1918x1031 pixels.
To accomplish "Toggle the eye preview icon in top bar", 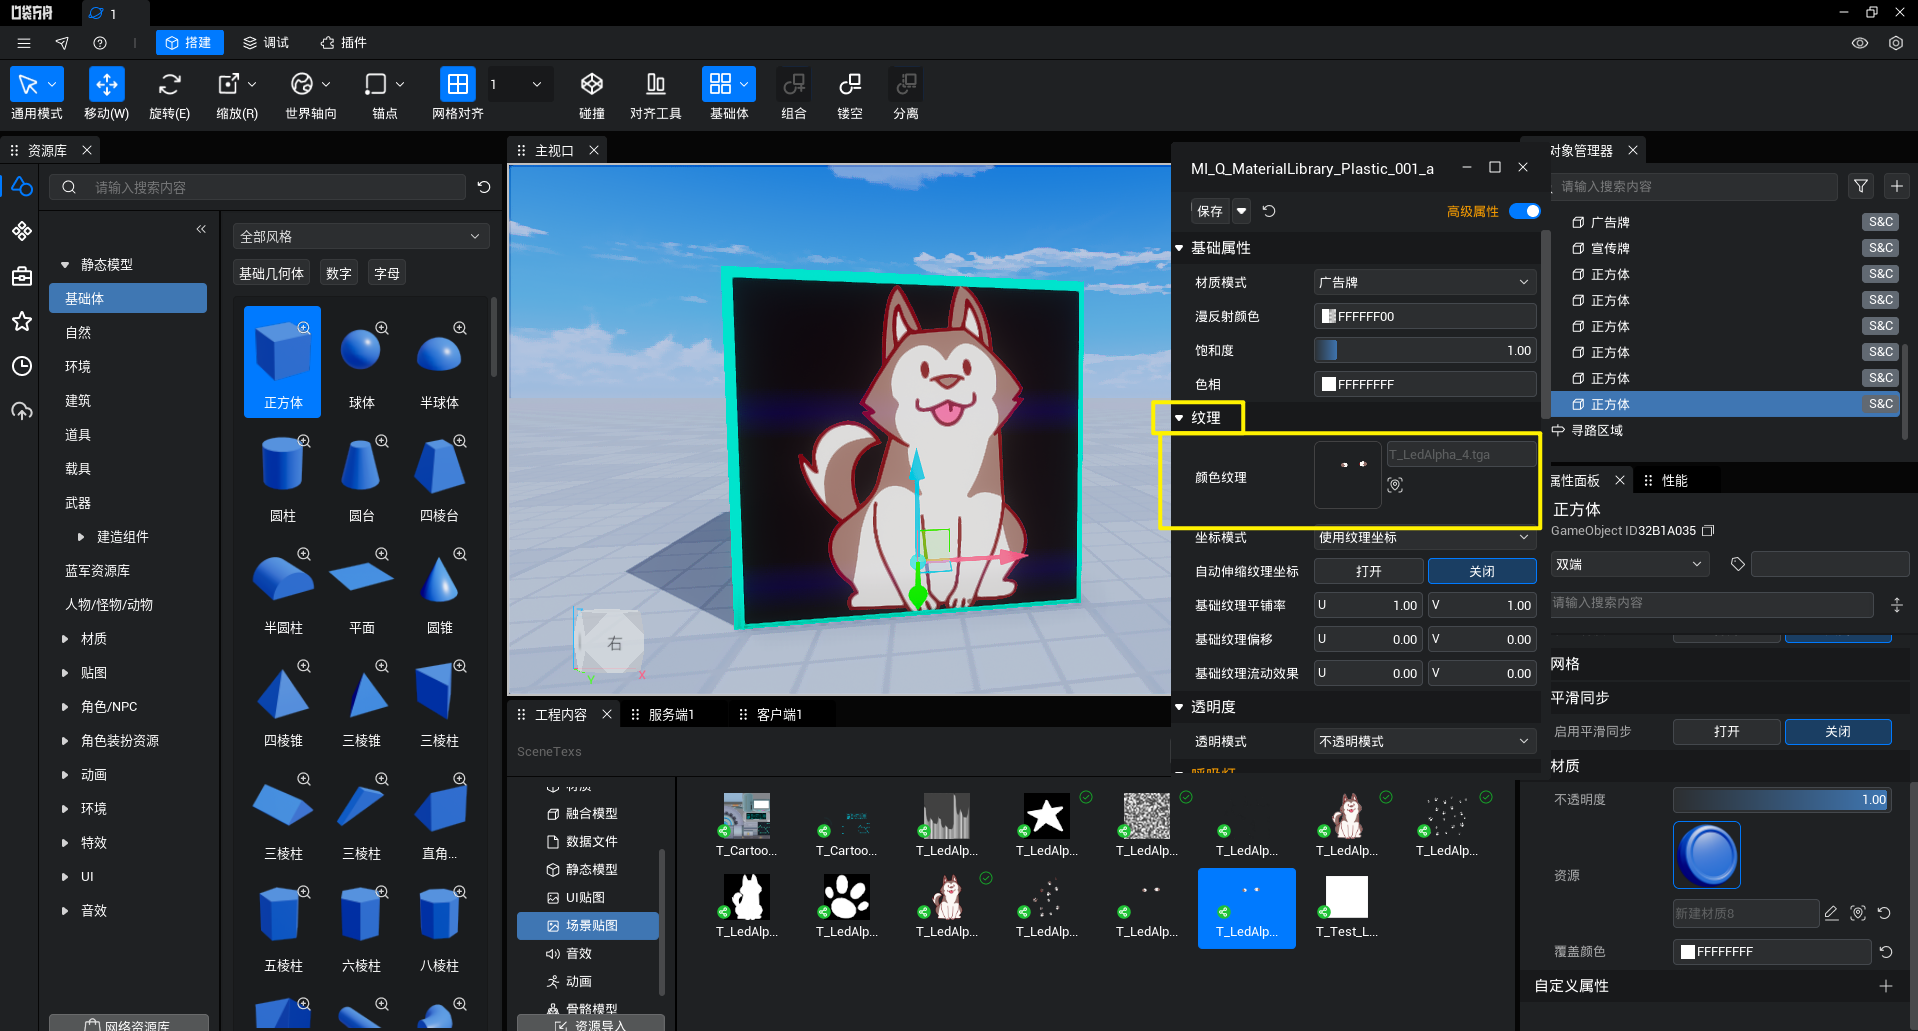I will [x=1860, y=43].
